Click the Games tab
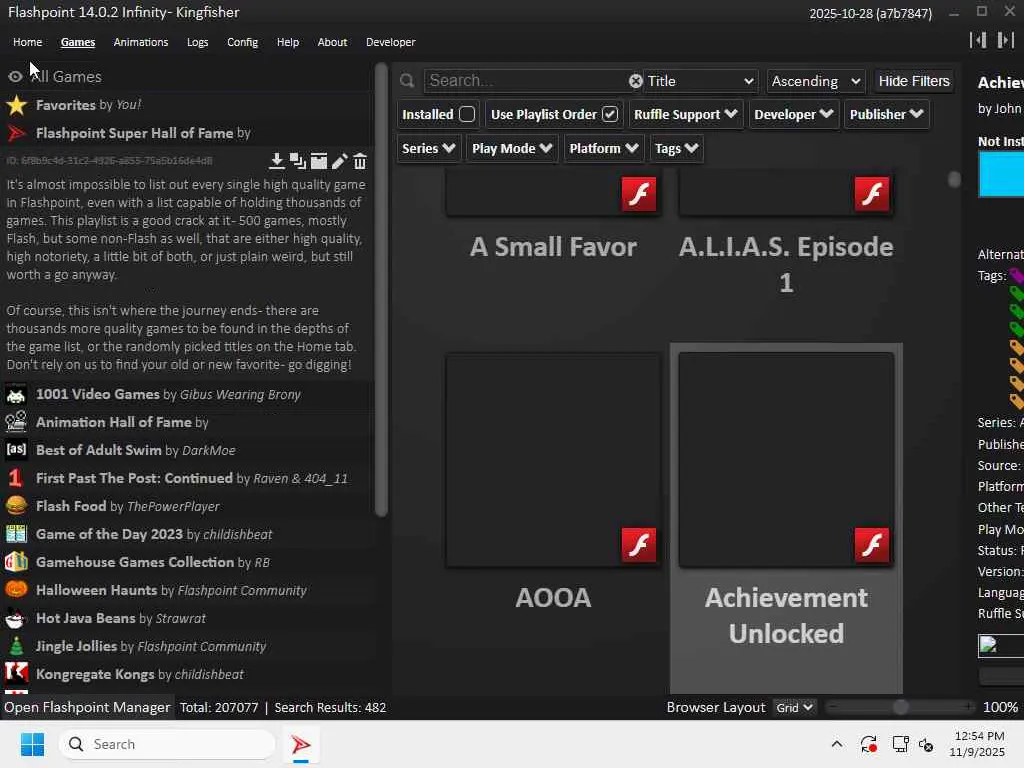The image size is (1024, 768). pos(78,42)
